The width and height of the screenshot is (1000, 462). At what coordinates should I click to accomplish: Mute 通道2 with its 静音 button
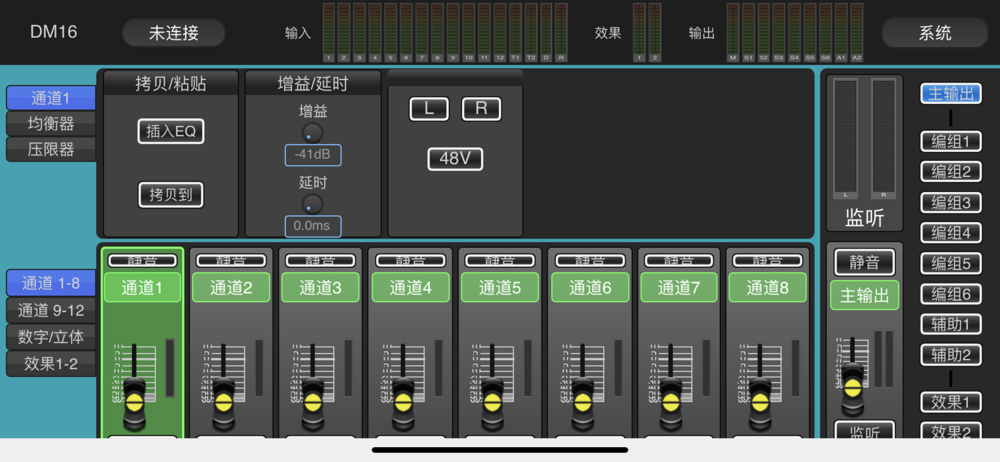coord(231,261)
